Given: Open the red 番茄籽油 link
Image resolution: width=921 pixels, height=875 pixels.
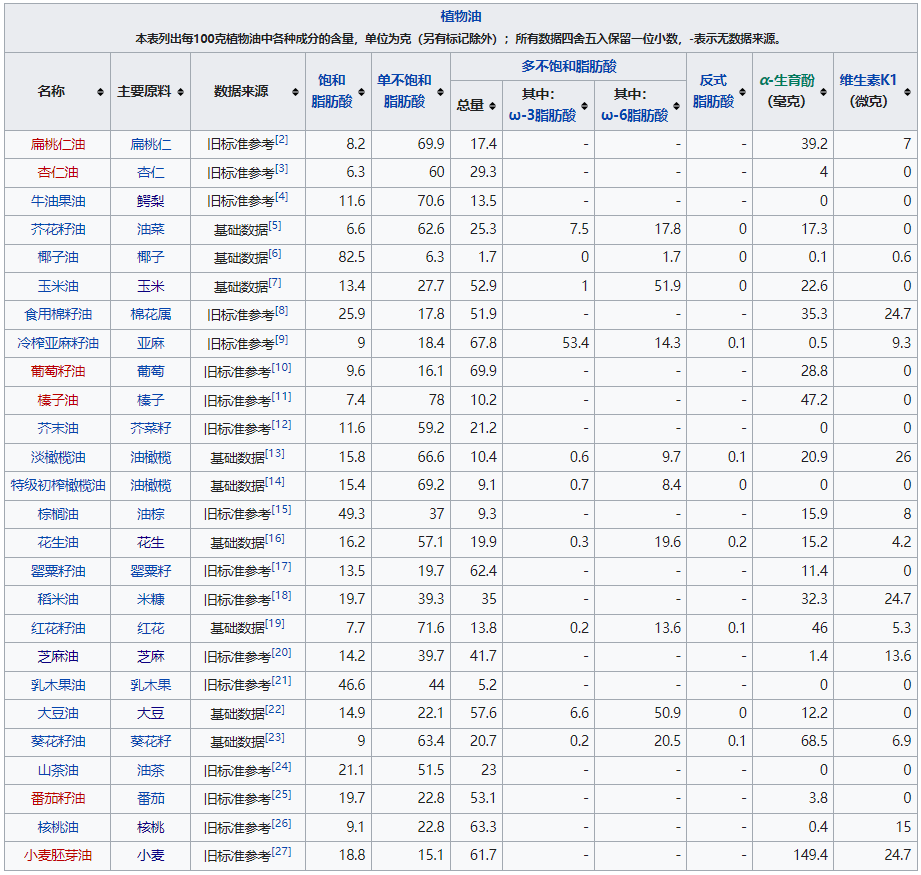Looking at the screenshot, I should tap(58, 798).
